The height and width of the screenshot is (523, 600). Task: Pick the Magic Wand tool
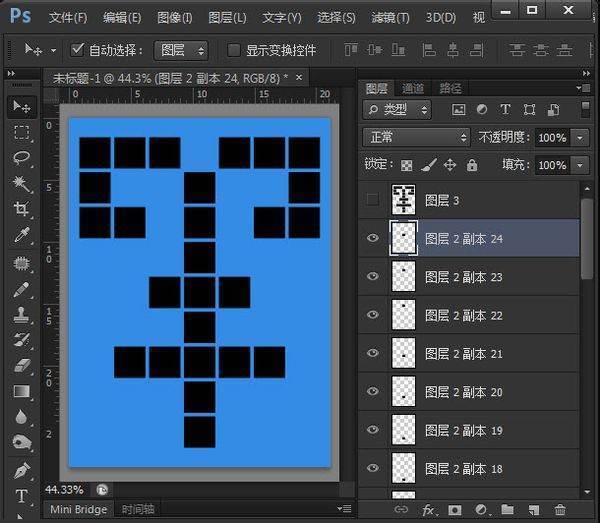point(21,184)
